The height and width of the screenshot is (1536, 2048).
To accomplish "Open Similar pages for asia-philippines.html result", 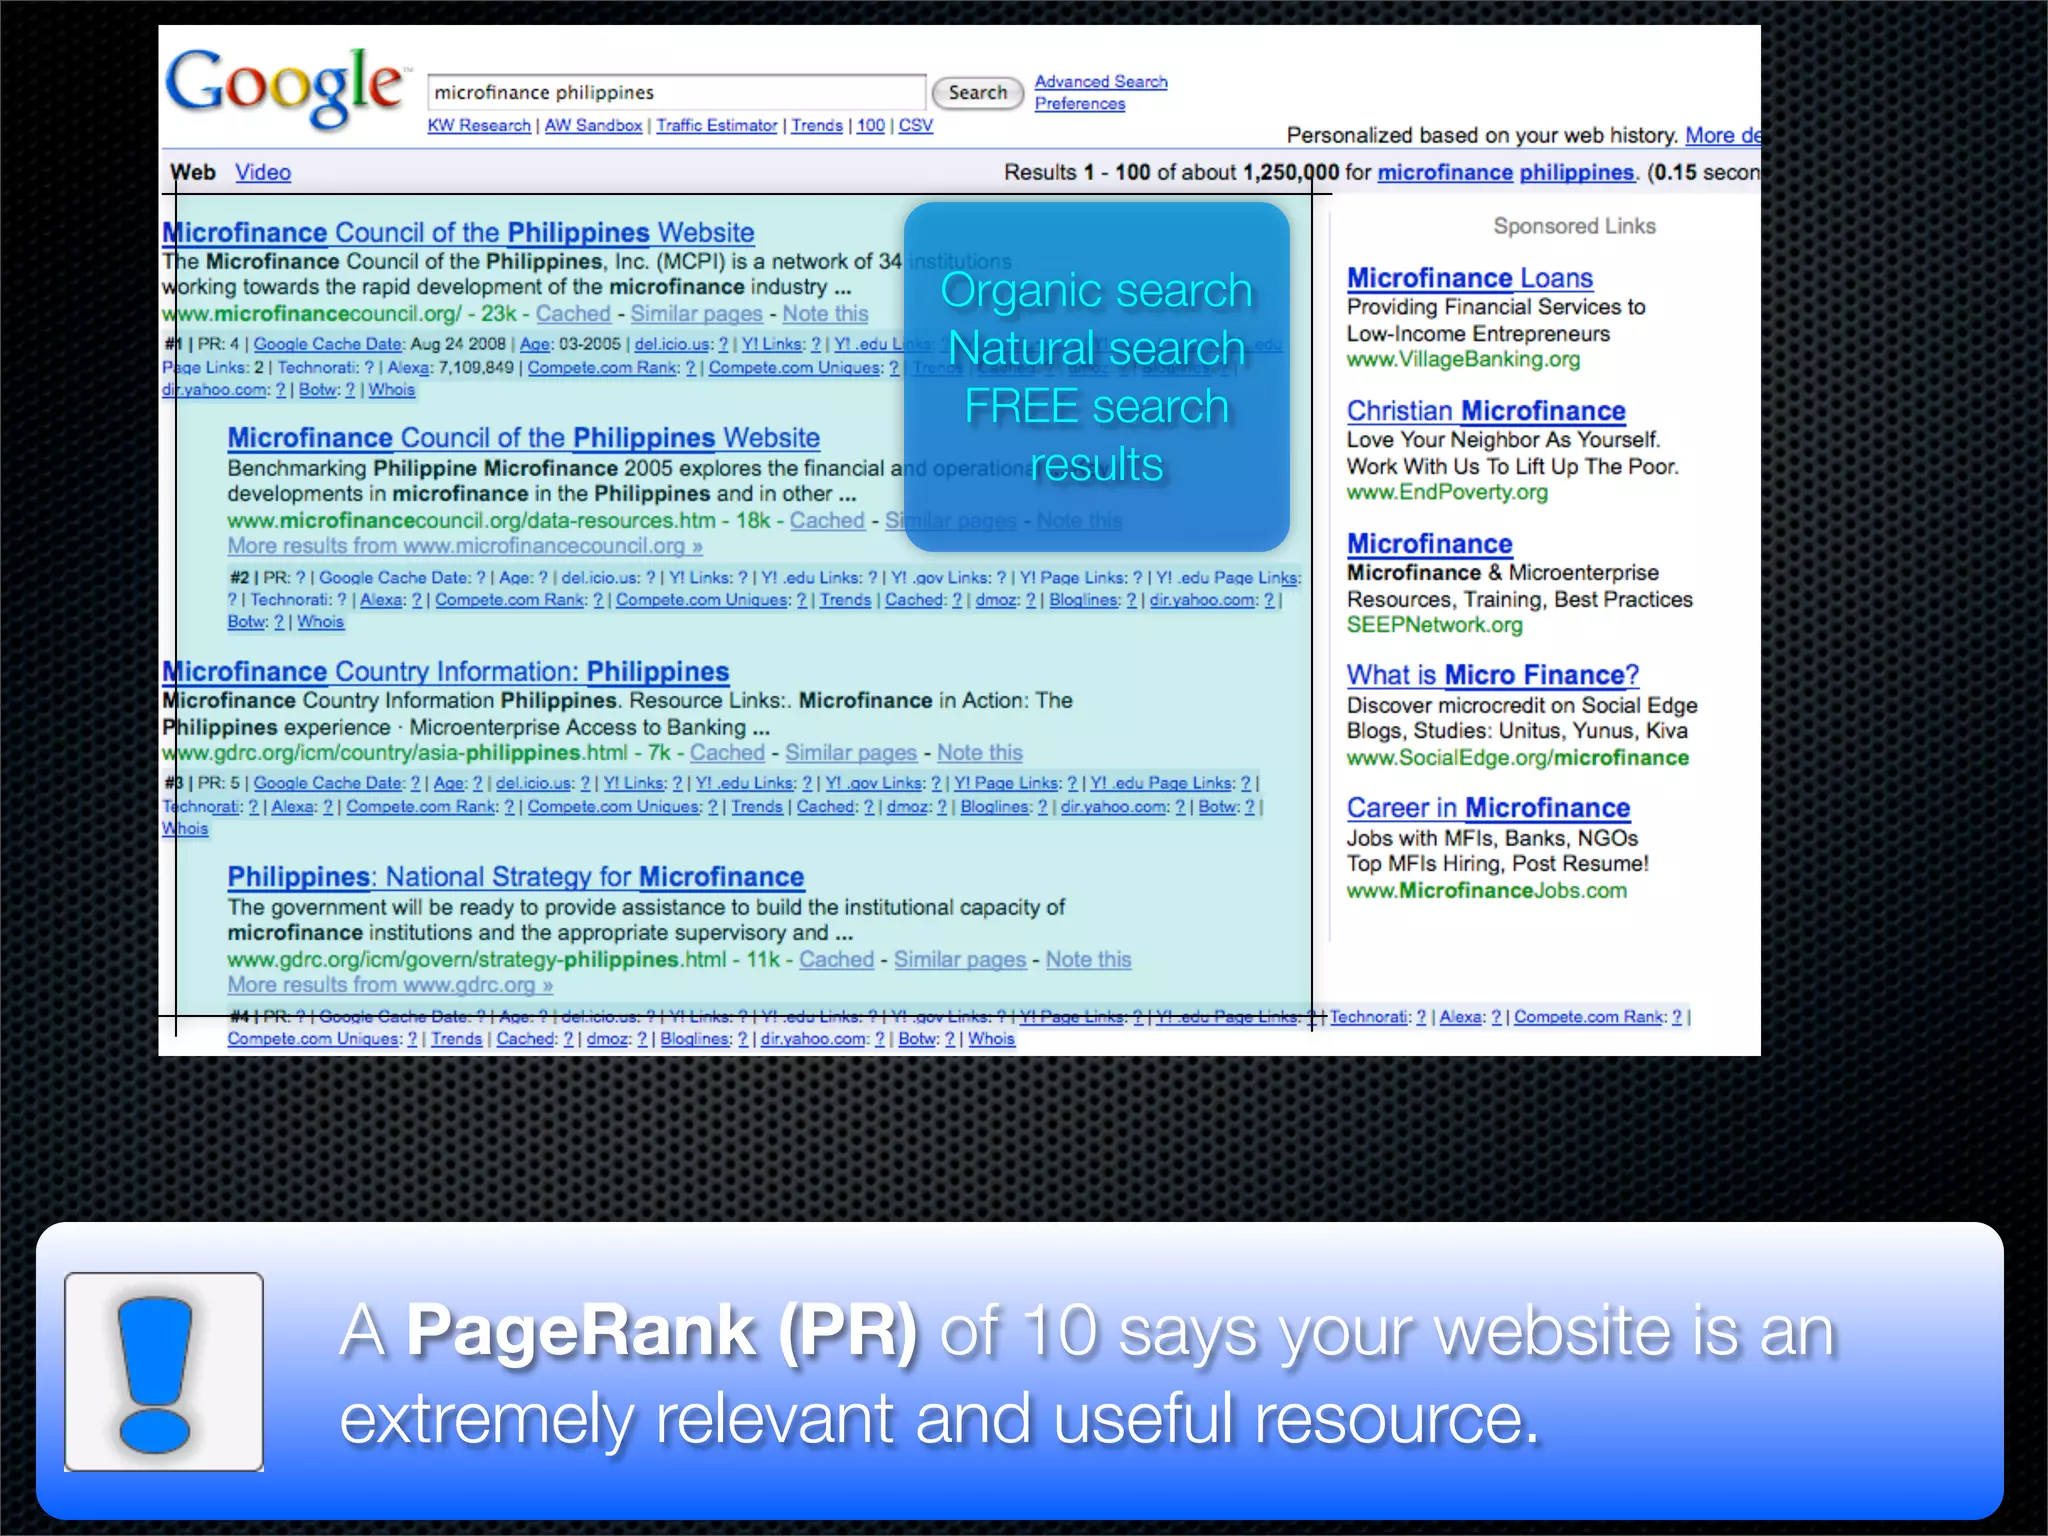I will (850, 752).
